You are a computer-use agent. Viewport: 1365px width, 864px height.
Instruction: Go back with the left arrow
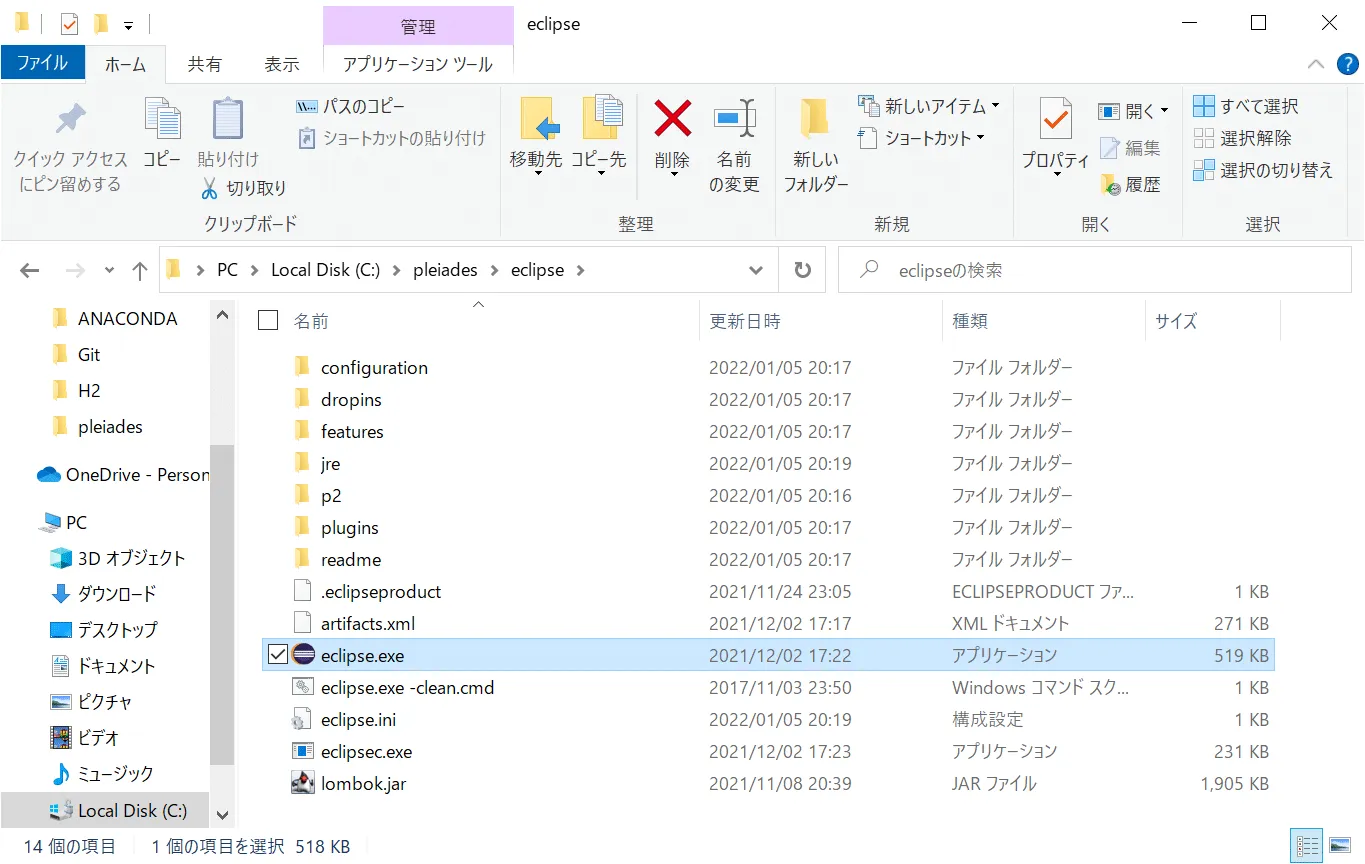[30, 270]
